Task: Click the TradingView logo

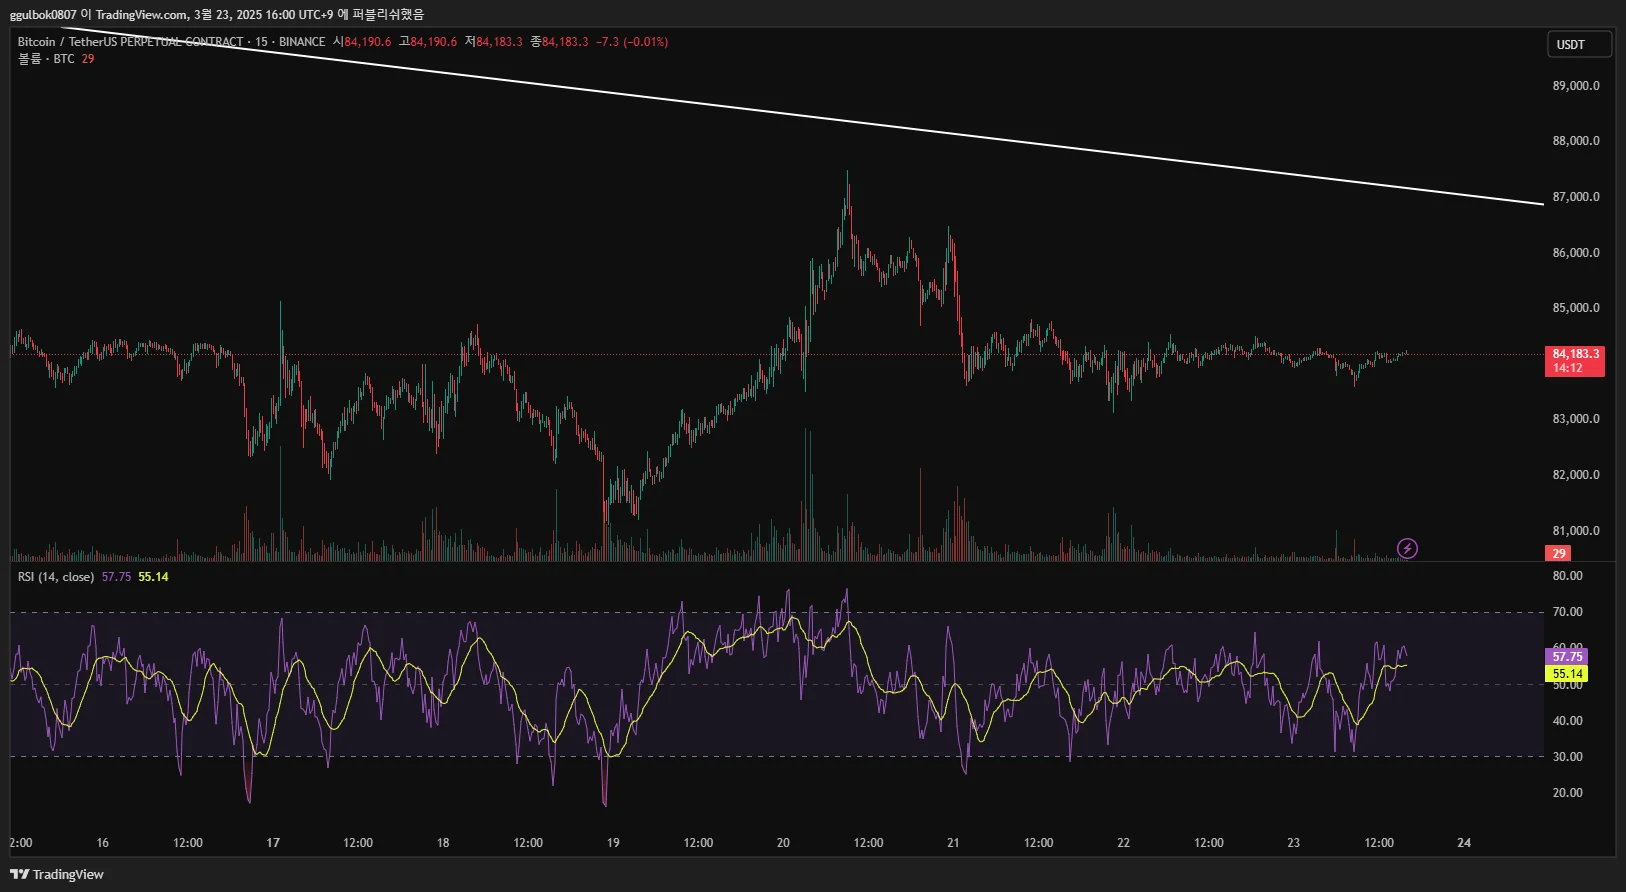Action: (x=57, y=874)
